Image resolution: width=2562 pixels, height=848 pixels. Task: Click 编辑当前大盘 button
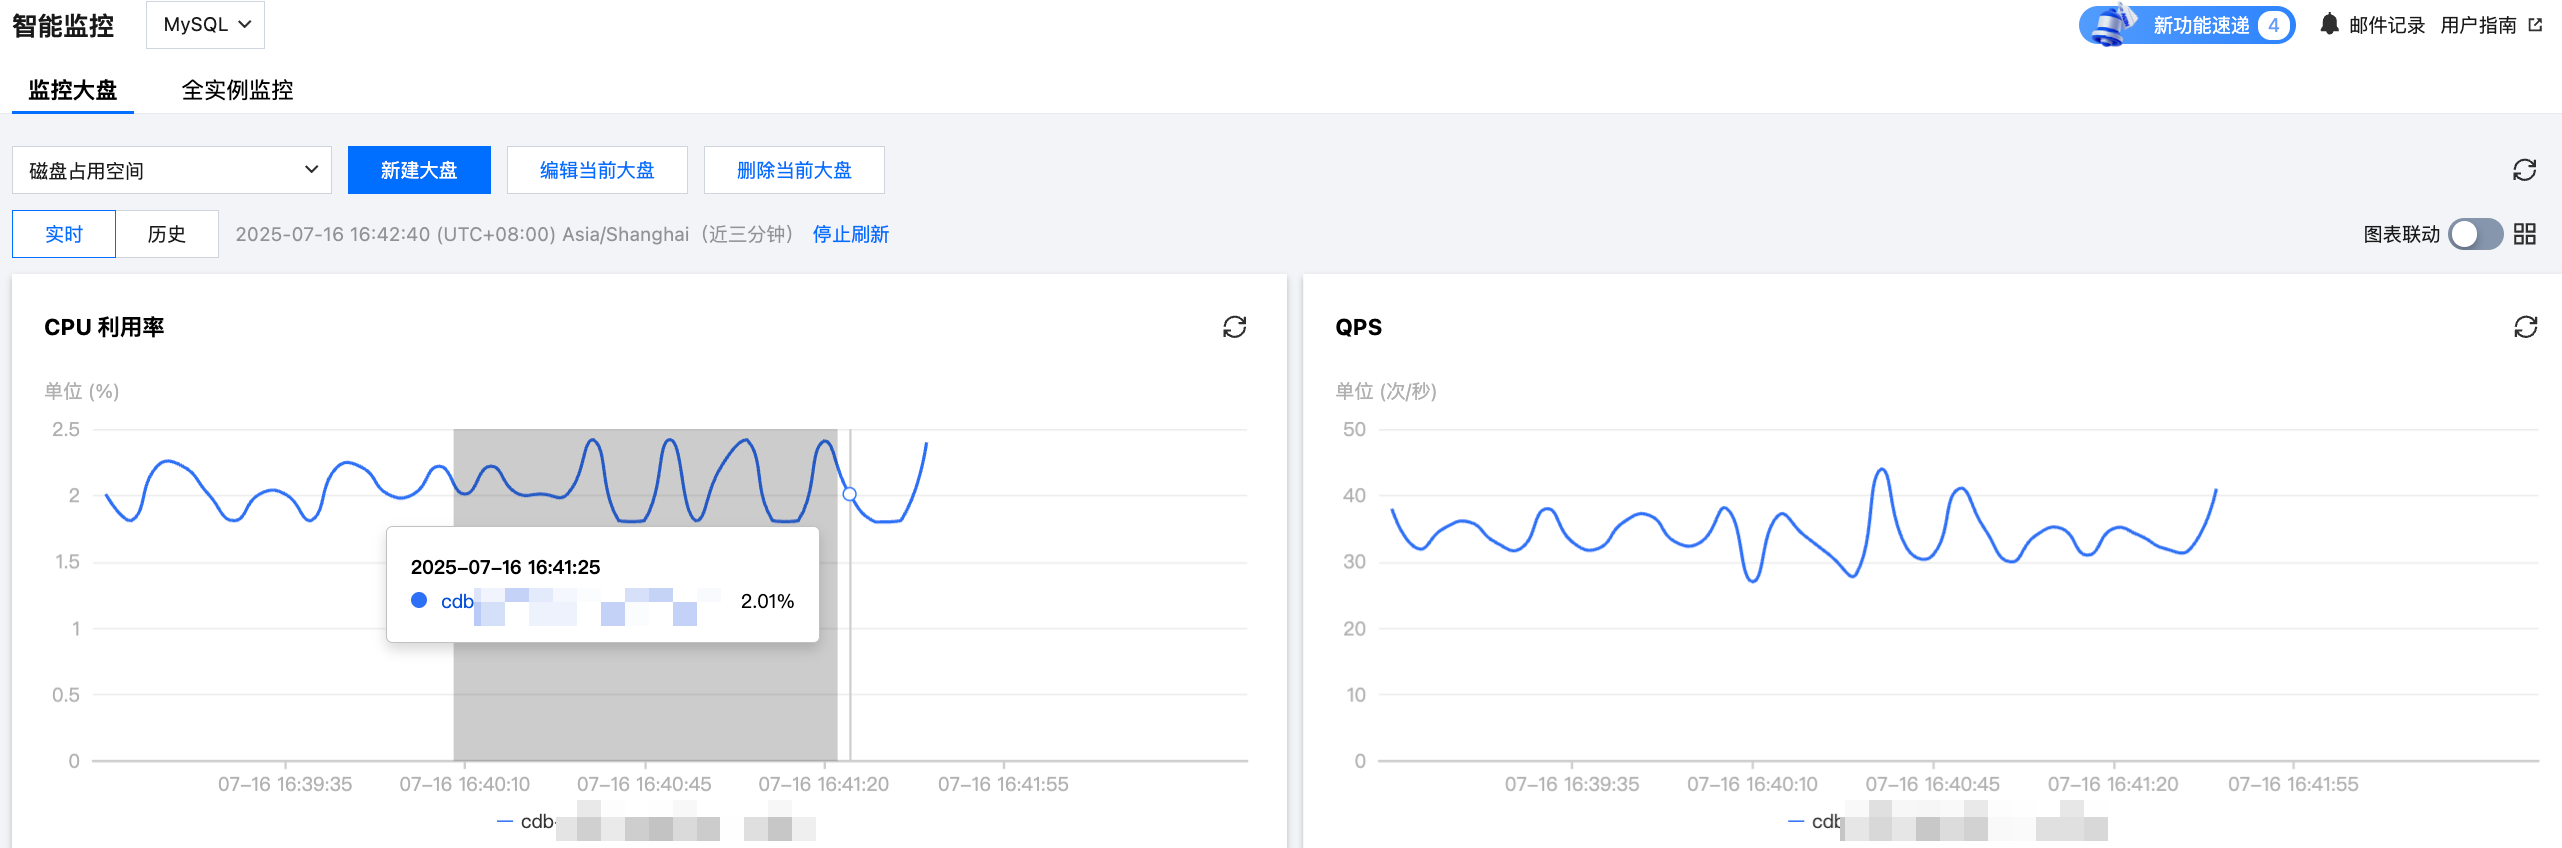pyautogui.click(x=597, y=170)
